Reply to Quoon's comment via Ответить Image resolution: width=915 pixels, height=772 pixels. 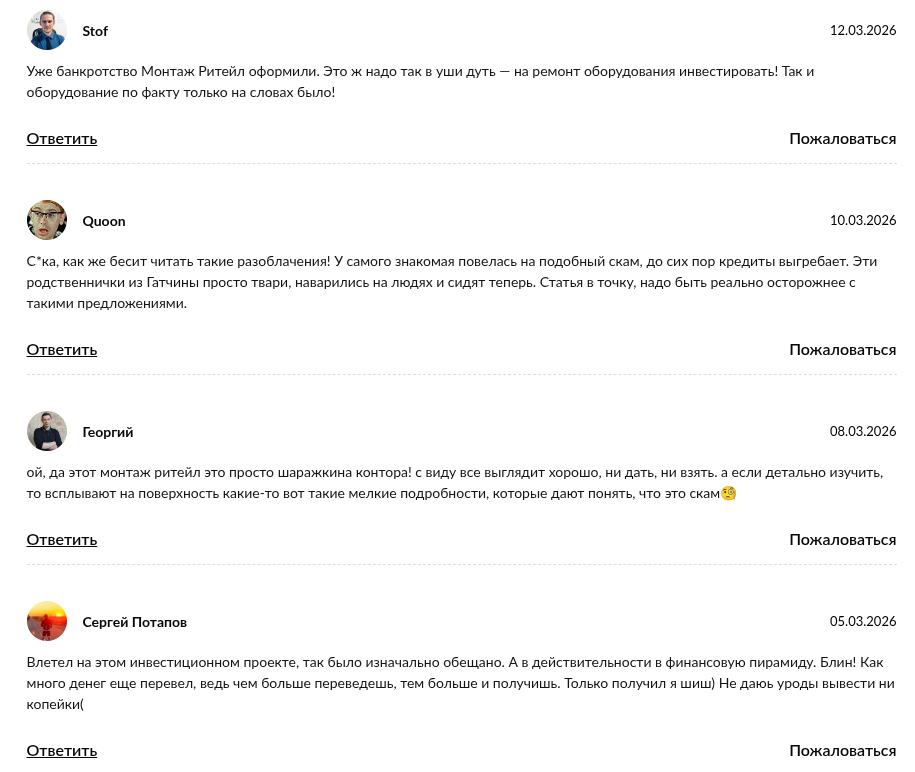pyautogui.click(x=62, y=350)
